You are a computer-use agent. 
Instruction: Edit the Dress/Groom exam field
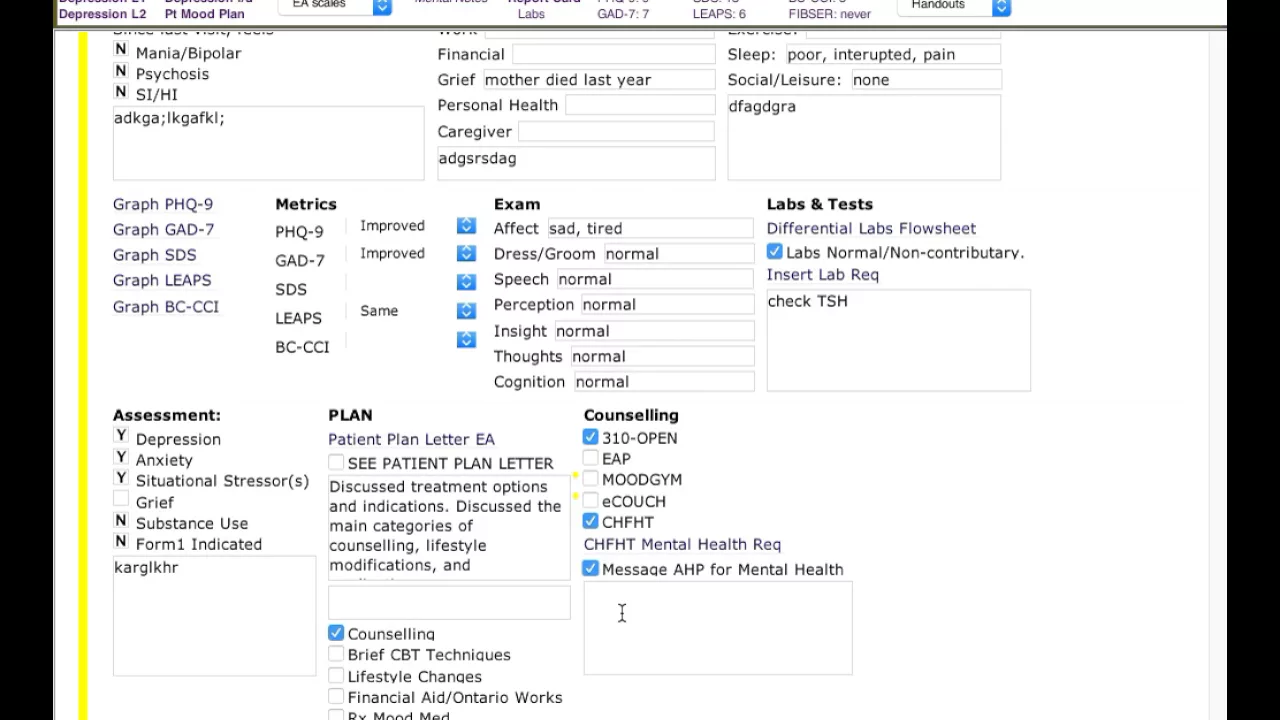678,254
